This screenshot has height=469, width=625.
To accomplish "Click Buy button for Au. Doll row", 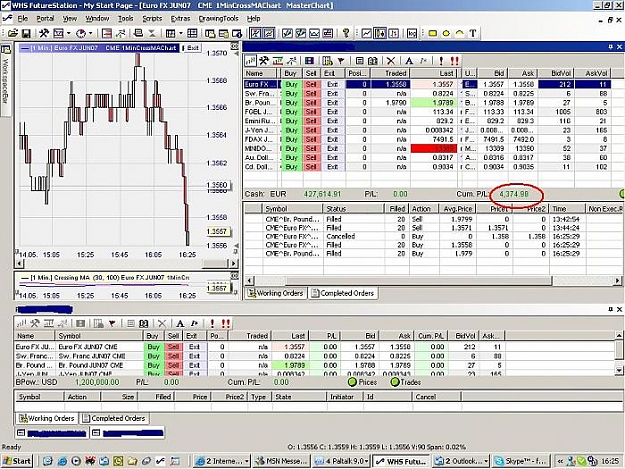I will tap(291, 158).
